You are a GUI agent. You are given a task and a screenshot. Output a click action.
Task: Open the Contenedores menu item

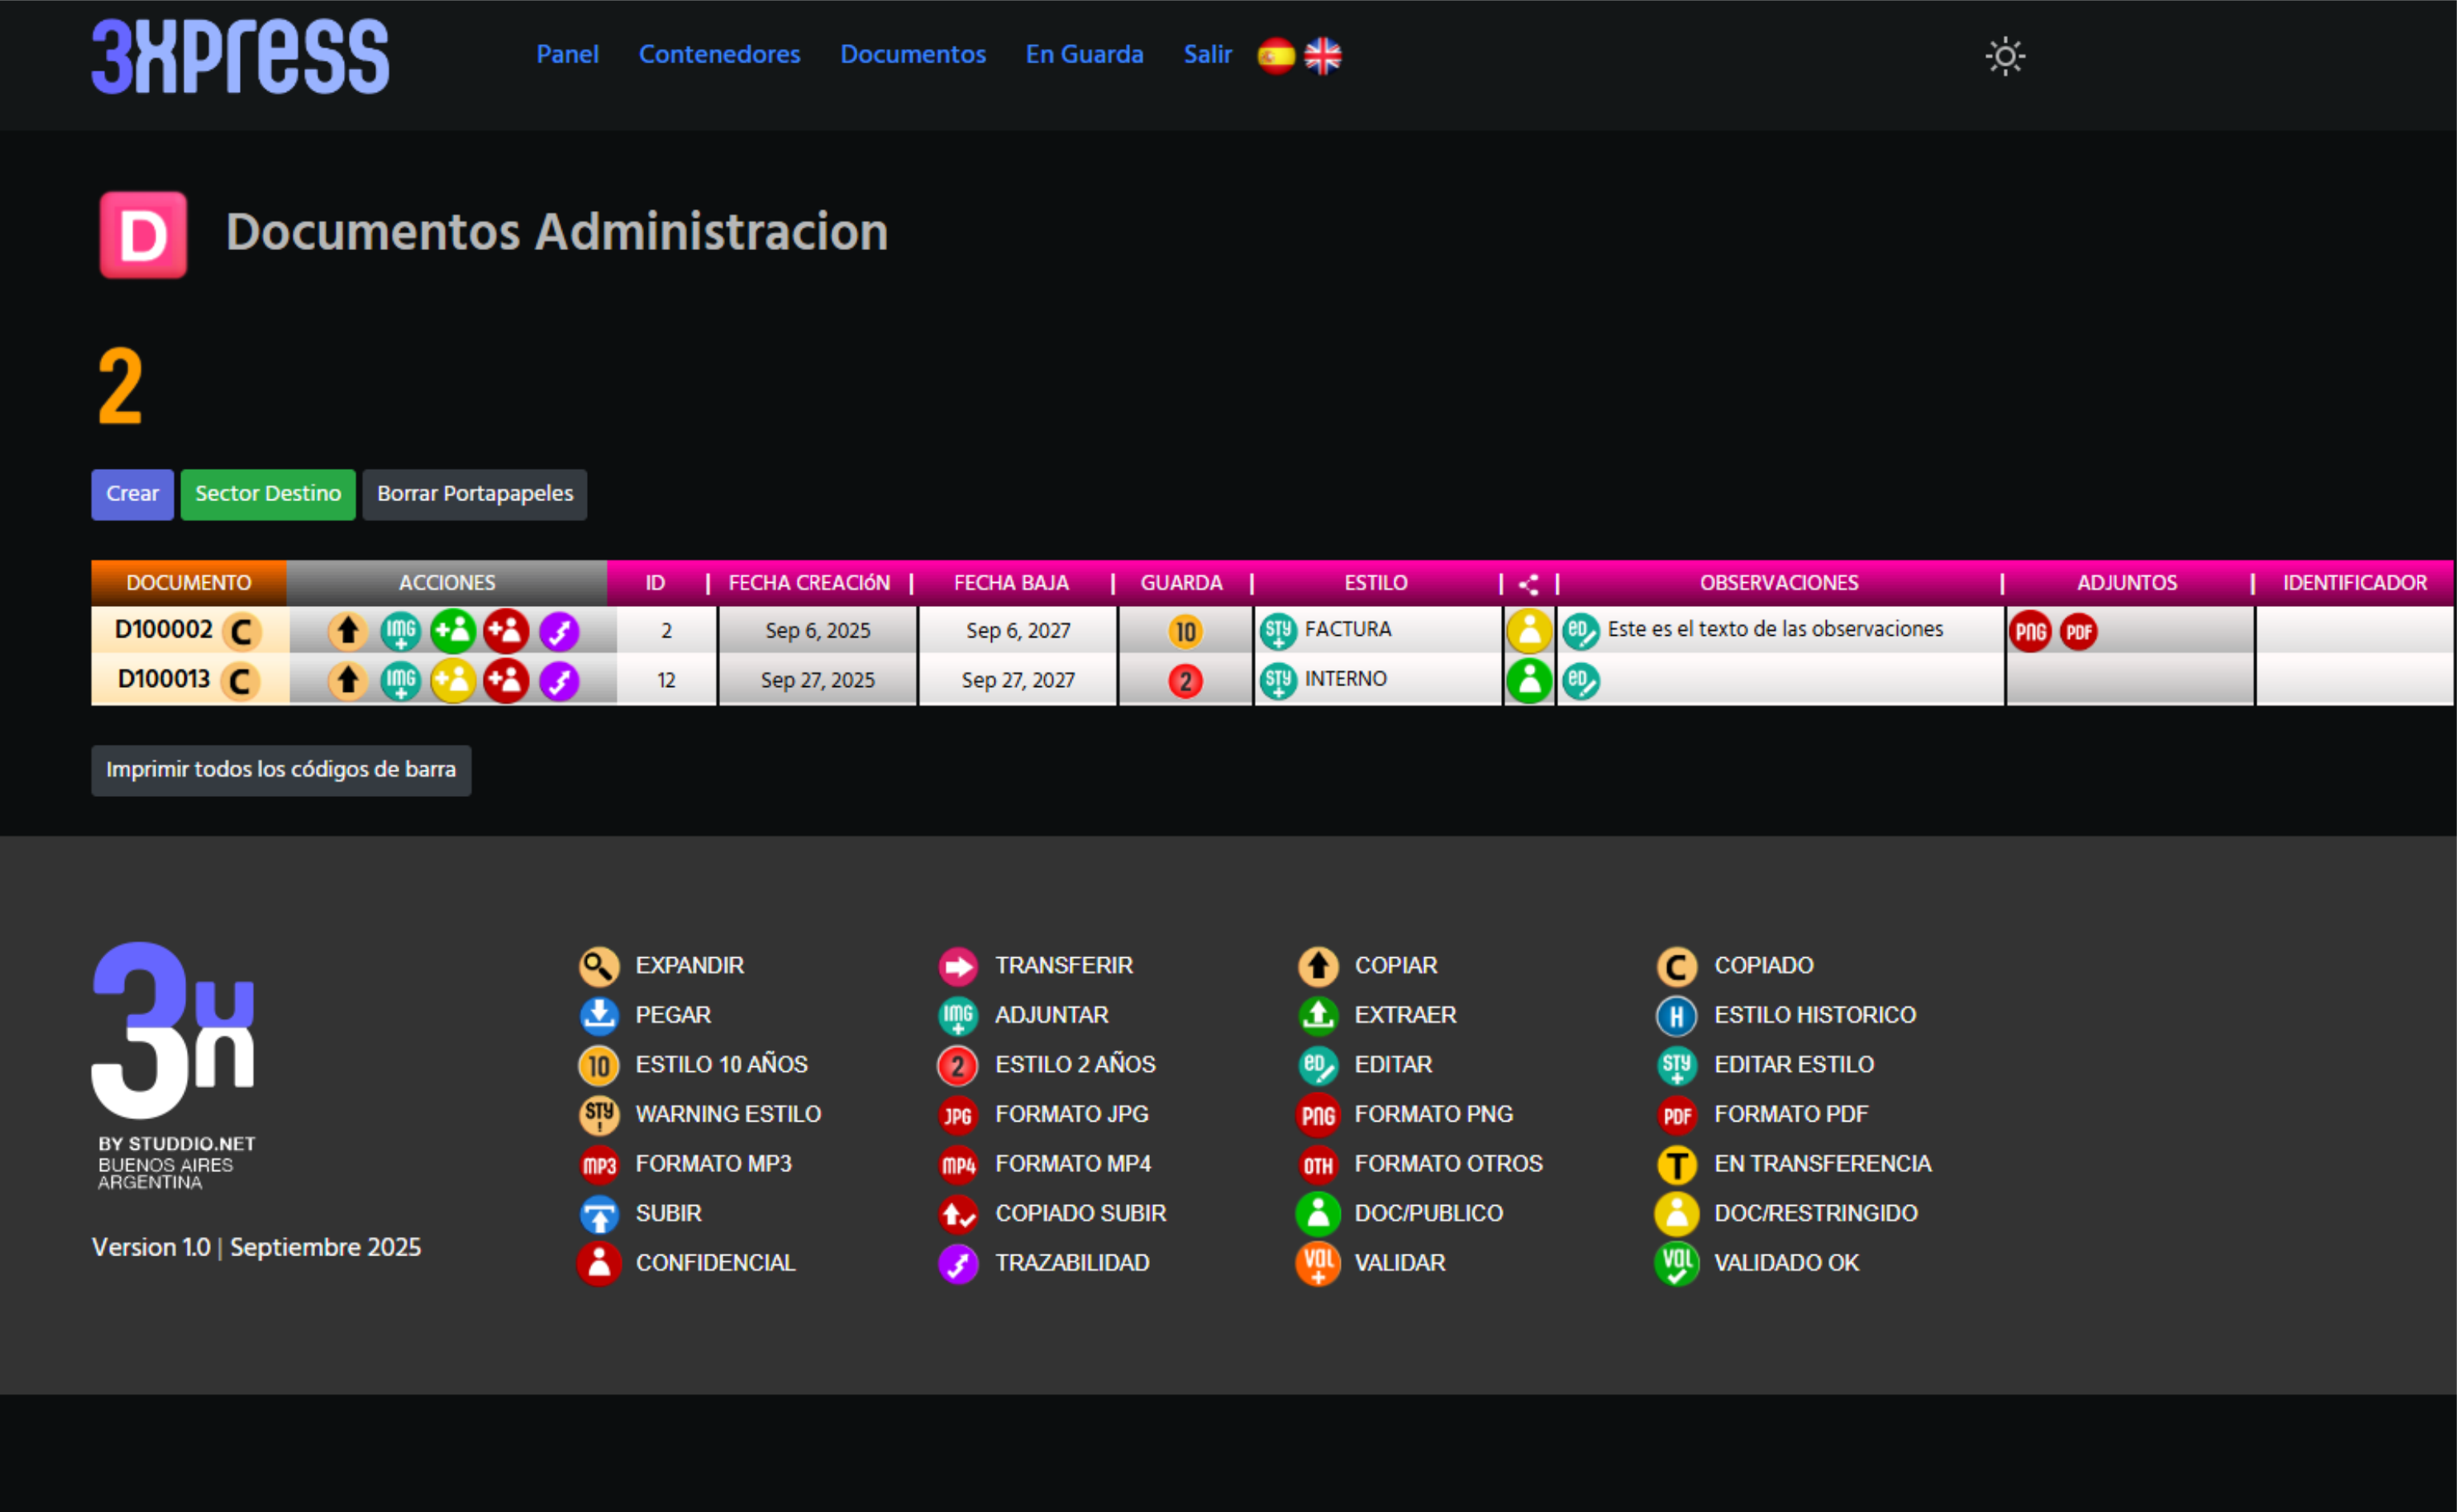click(x=719, y=54)
